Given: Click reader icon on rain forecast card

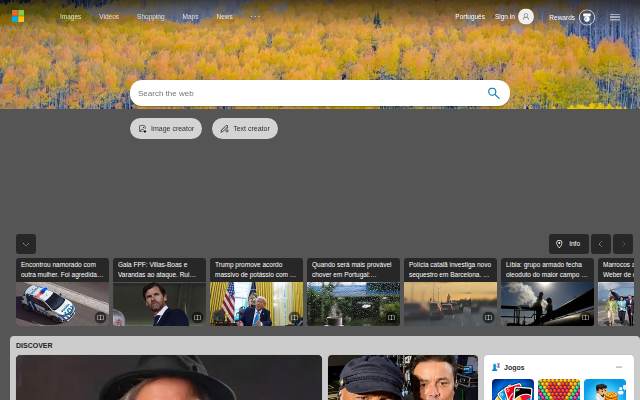Looking at the screenshot, I should coord(391,317).
